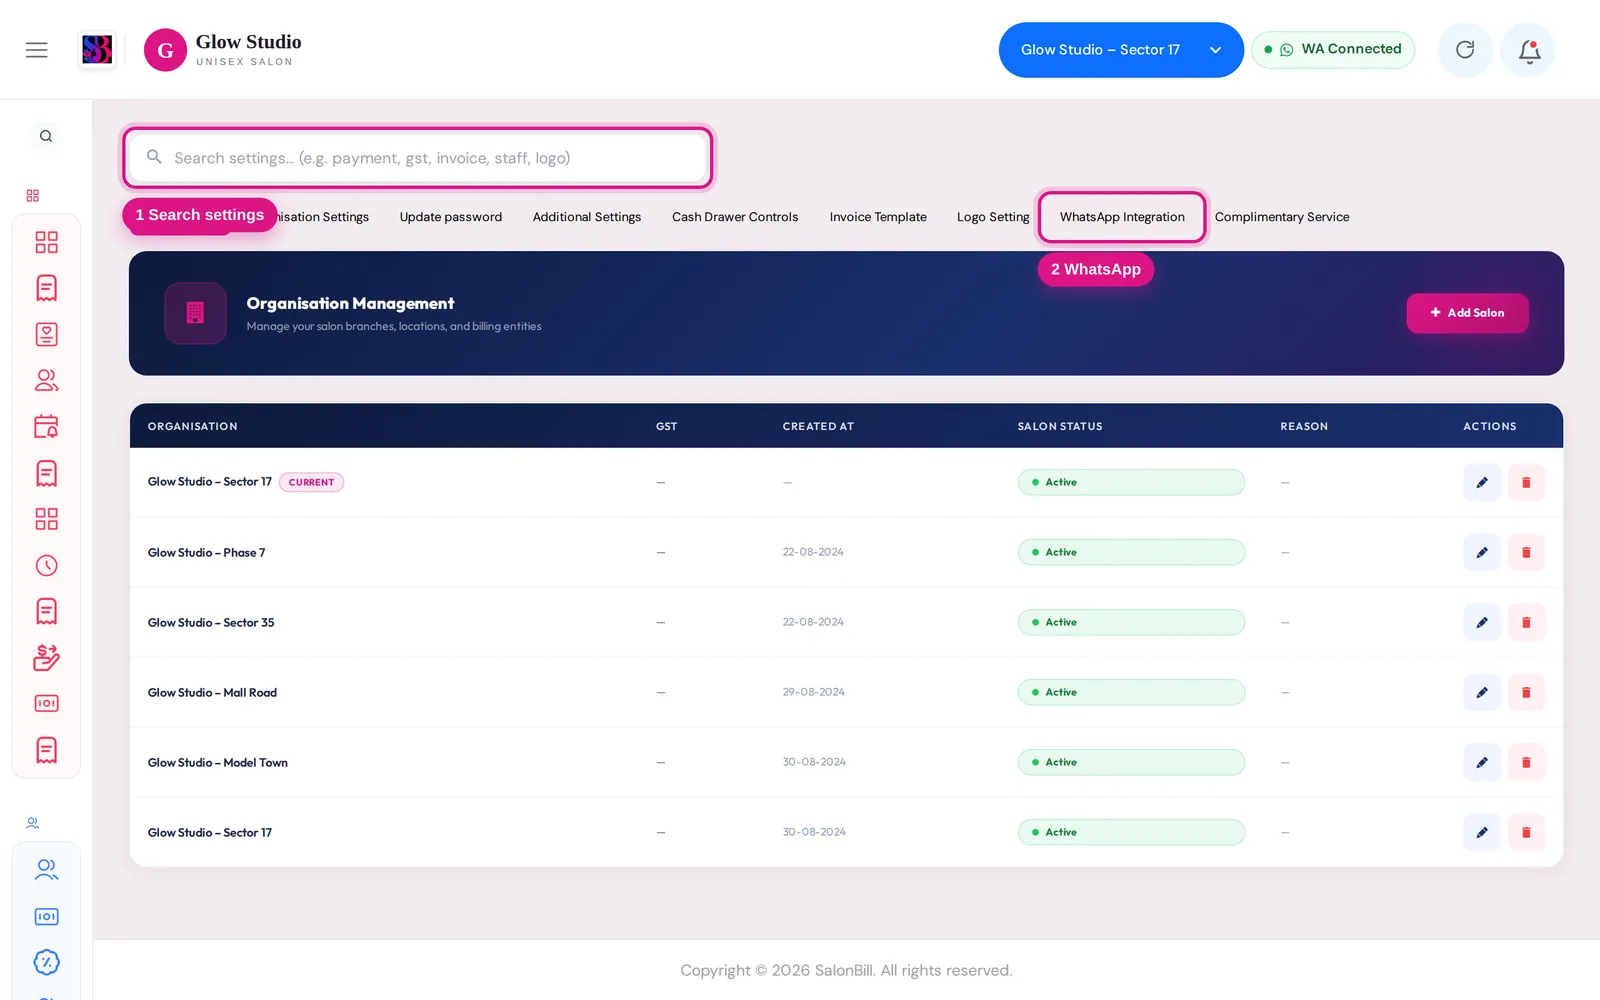Click the salon logo thumbnail in the header
This screenshot has width=1600, height=1000.
[97, 50]
